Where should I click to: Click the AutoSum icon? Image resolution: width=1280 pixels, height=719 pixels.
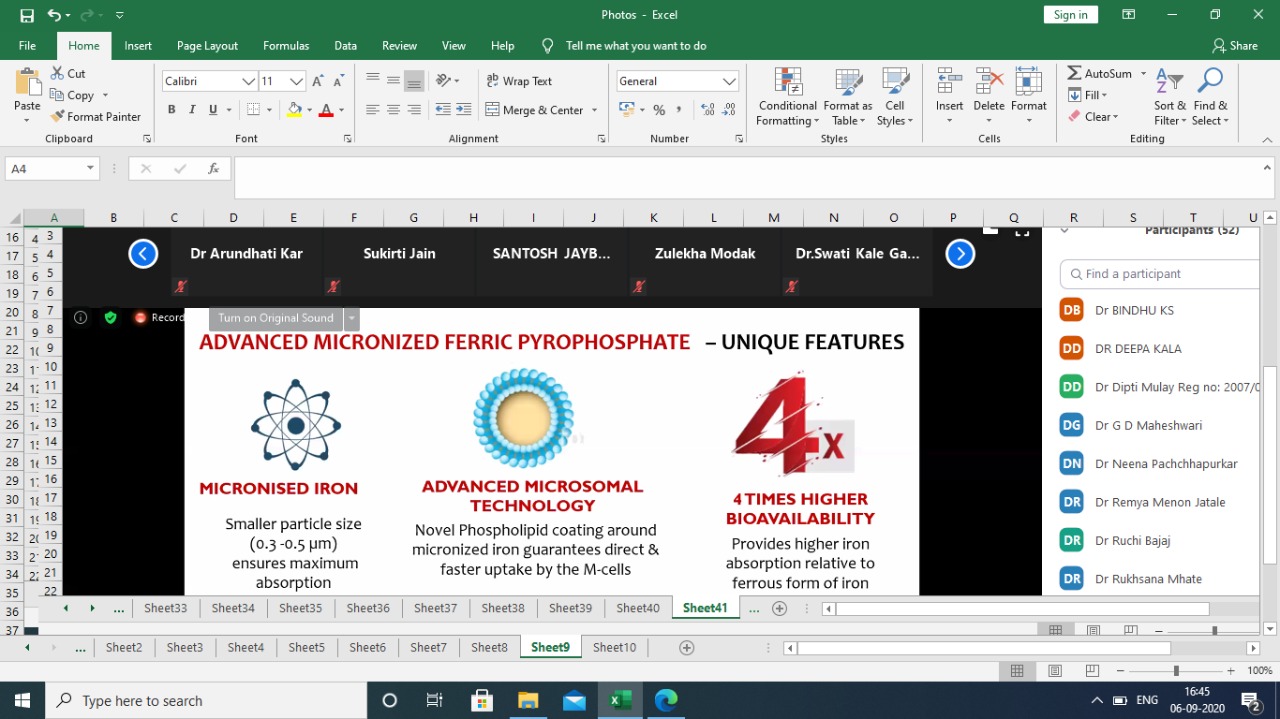[x=1074, y=73]
